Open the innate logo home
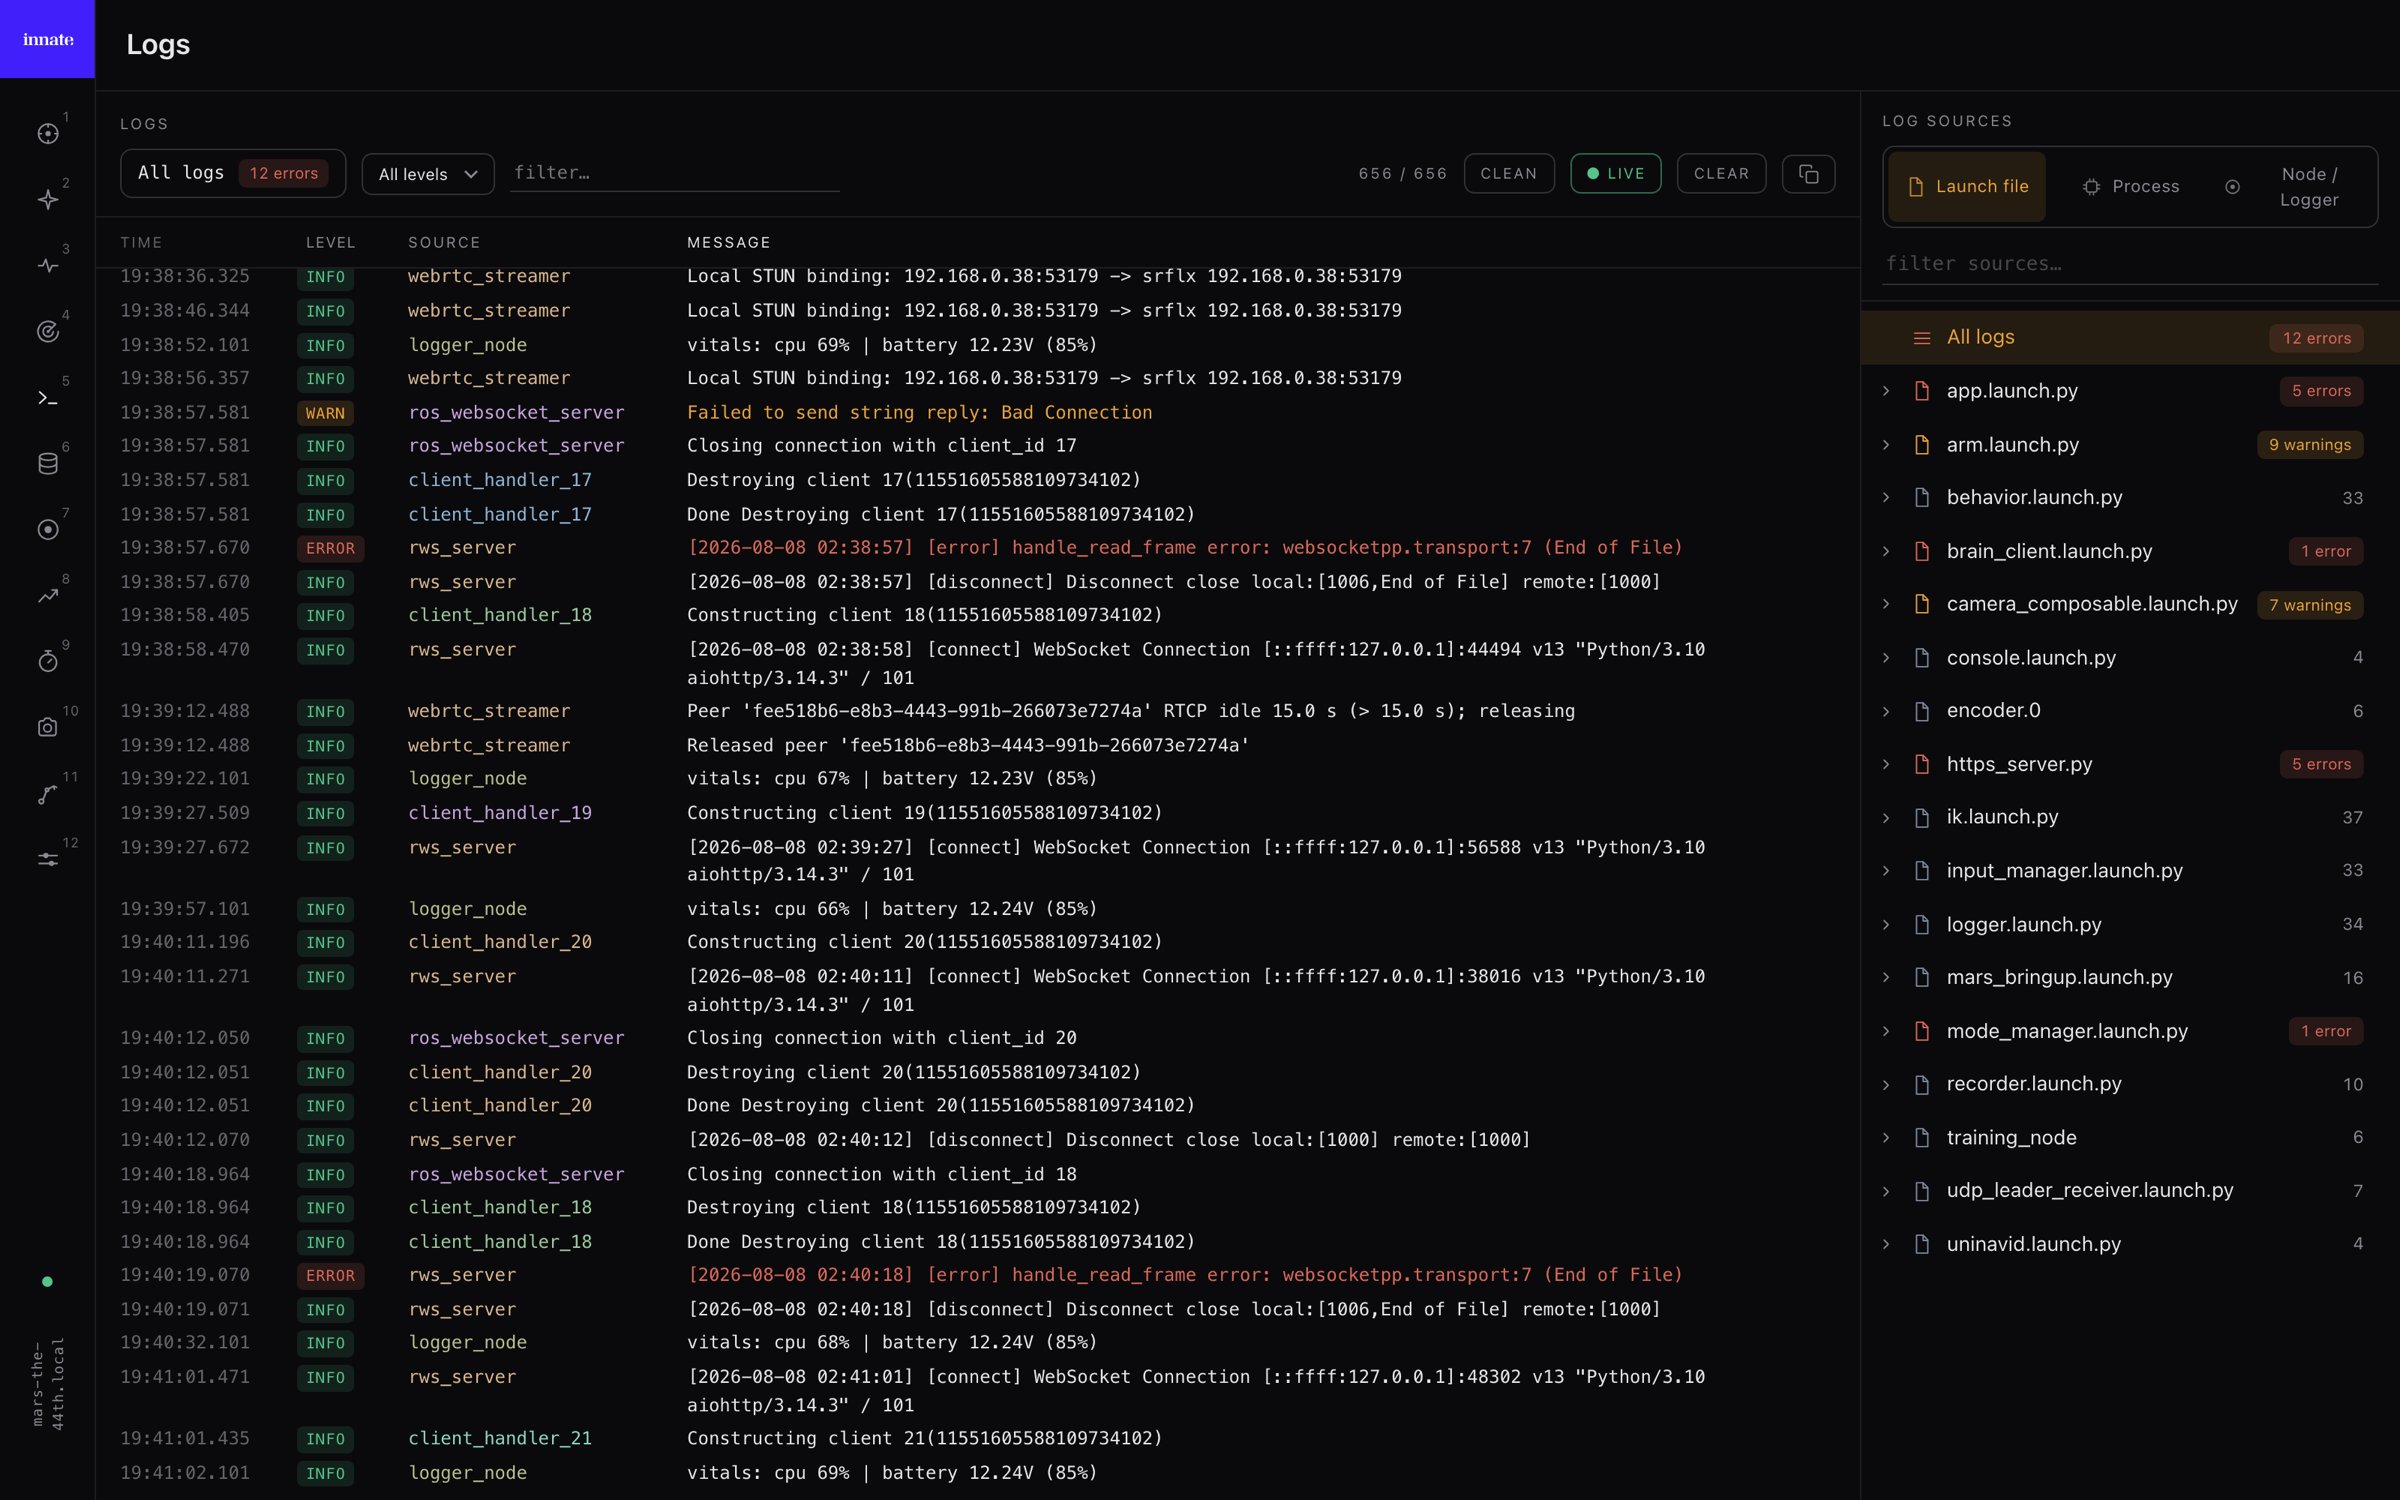The width and height of the screenshot is (2400, 1500). point(47,39)
